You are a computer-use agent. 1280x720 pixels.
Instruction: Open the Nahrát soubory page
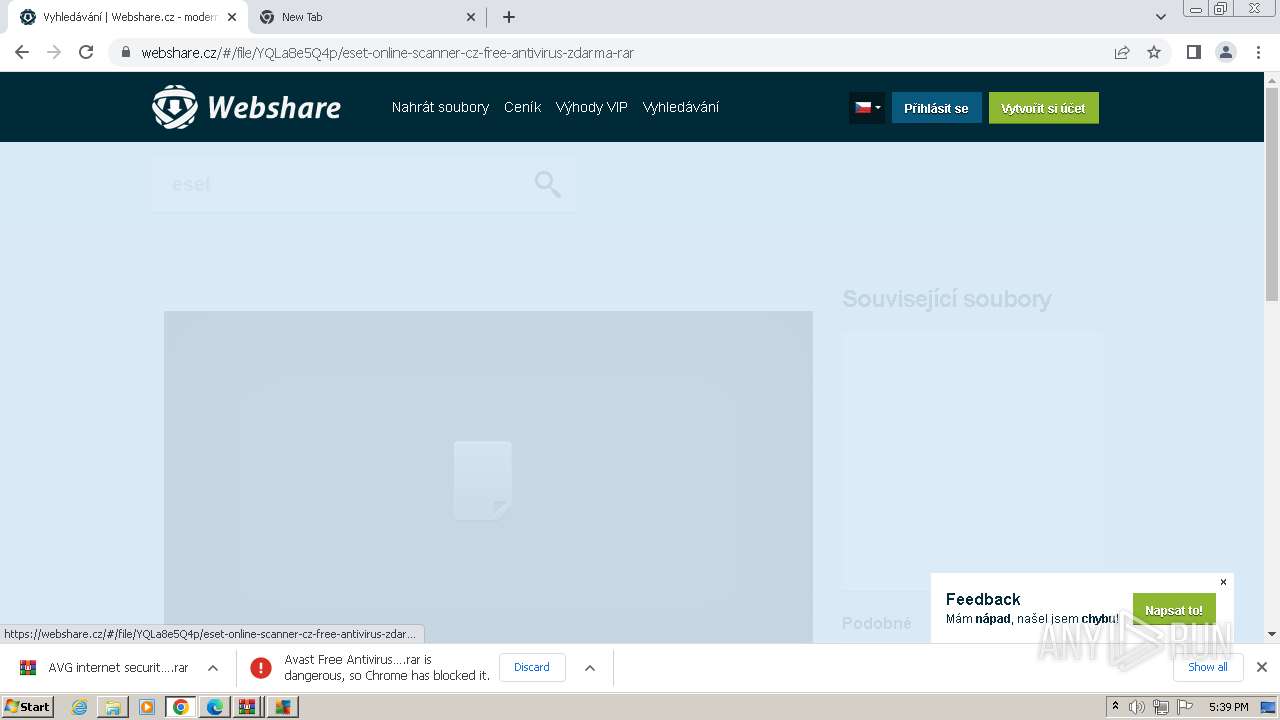click(x=440, y=107)
